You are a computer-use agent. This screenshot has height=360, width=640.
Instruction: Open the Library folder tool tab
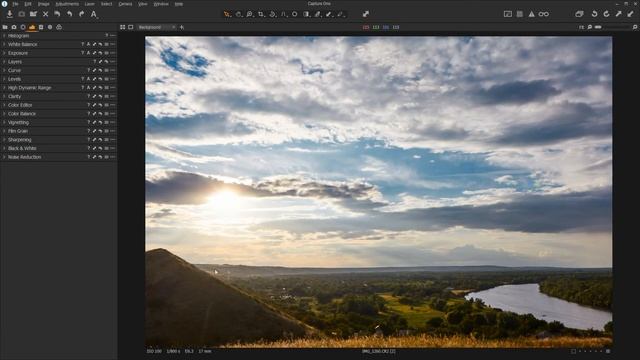pyautogui.click(x=5, y=27)
